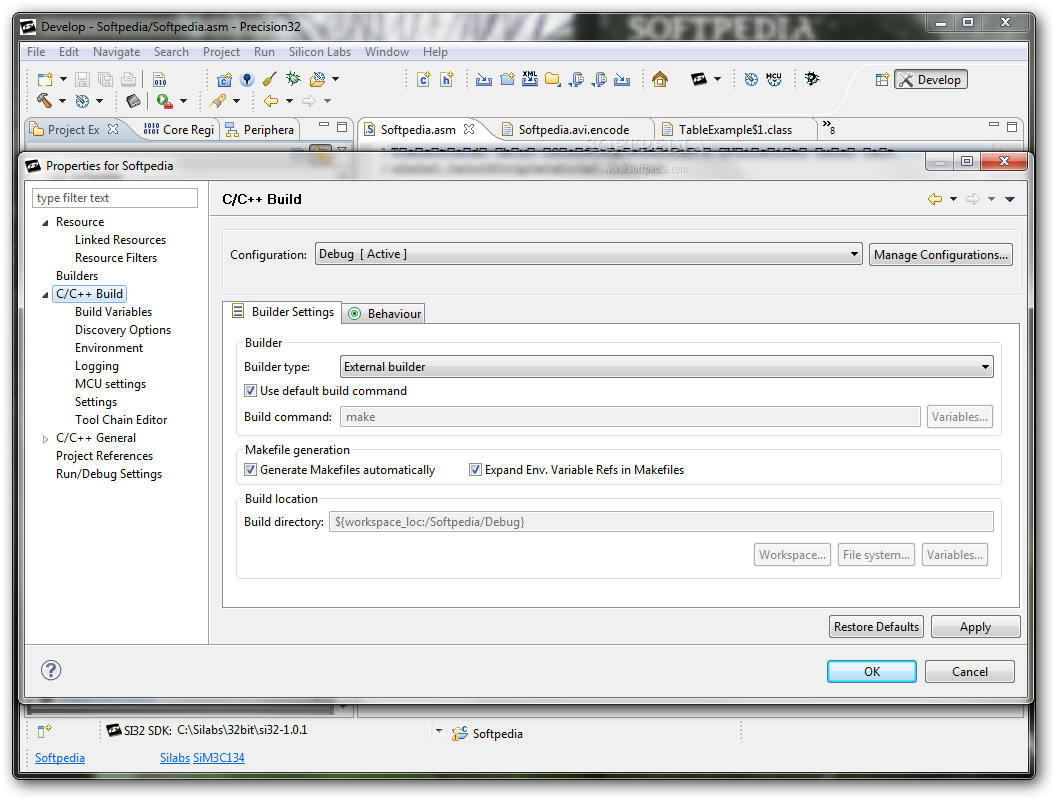Click the Build directory field
This screenshot has height=800, width=1056.
point(661,522)
